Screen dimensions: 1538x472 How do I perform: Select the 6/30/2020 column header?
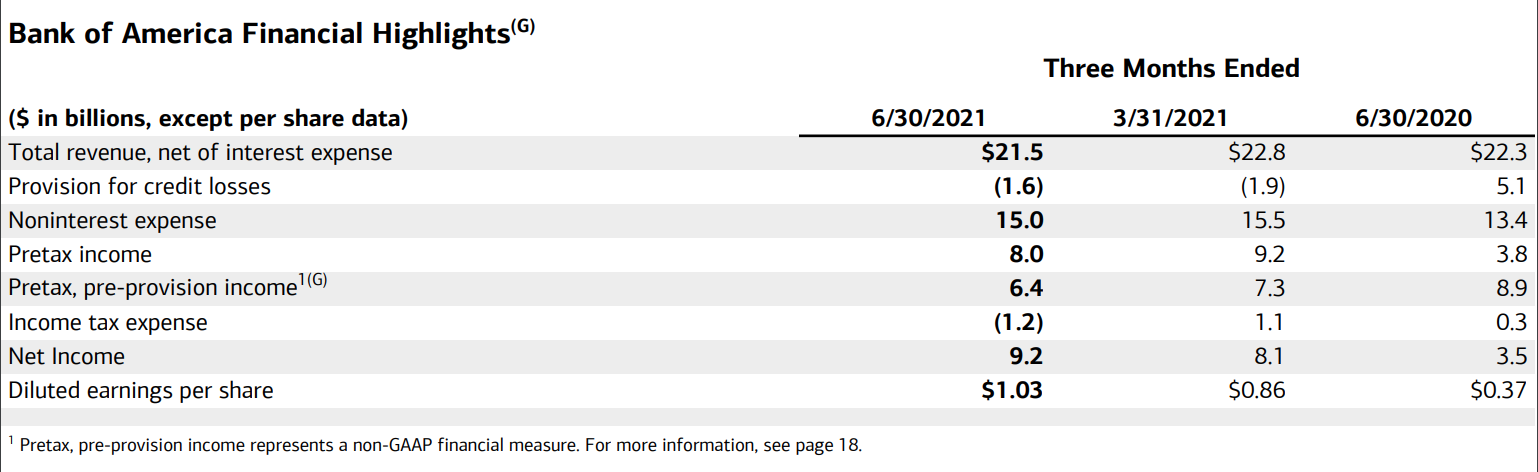pyautogui.click(x=1413, y=118)
